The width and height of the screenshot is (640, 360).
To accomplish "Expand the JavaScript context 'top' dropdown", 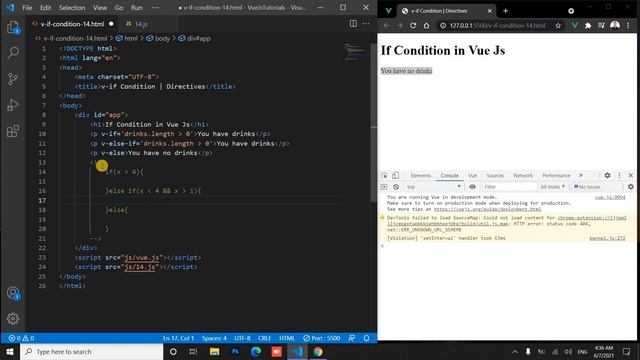I will pyautogui.click(x=433, y=187).
